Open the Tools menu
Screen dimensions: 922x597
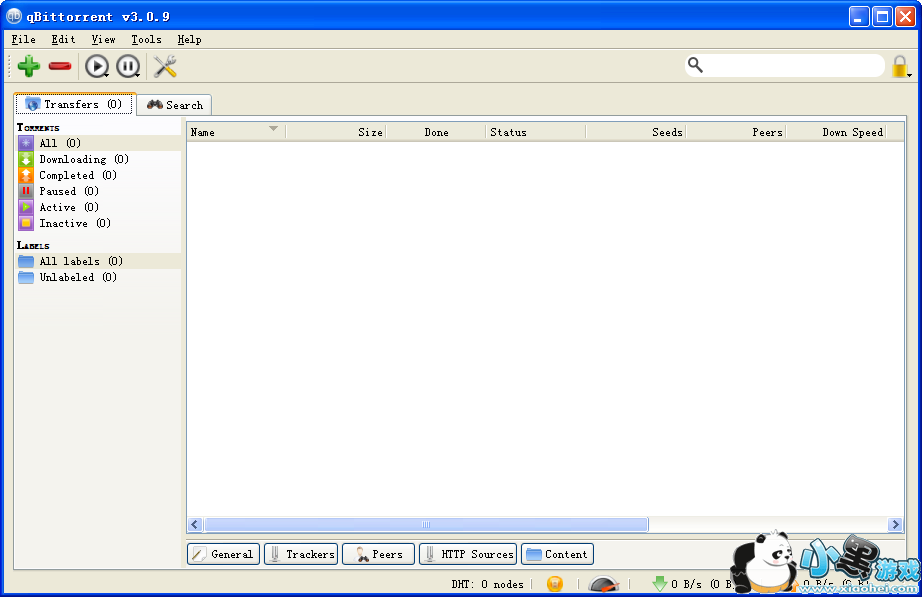146,39
